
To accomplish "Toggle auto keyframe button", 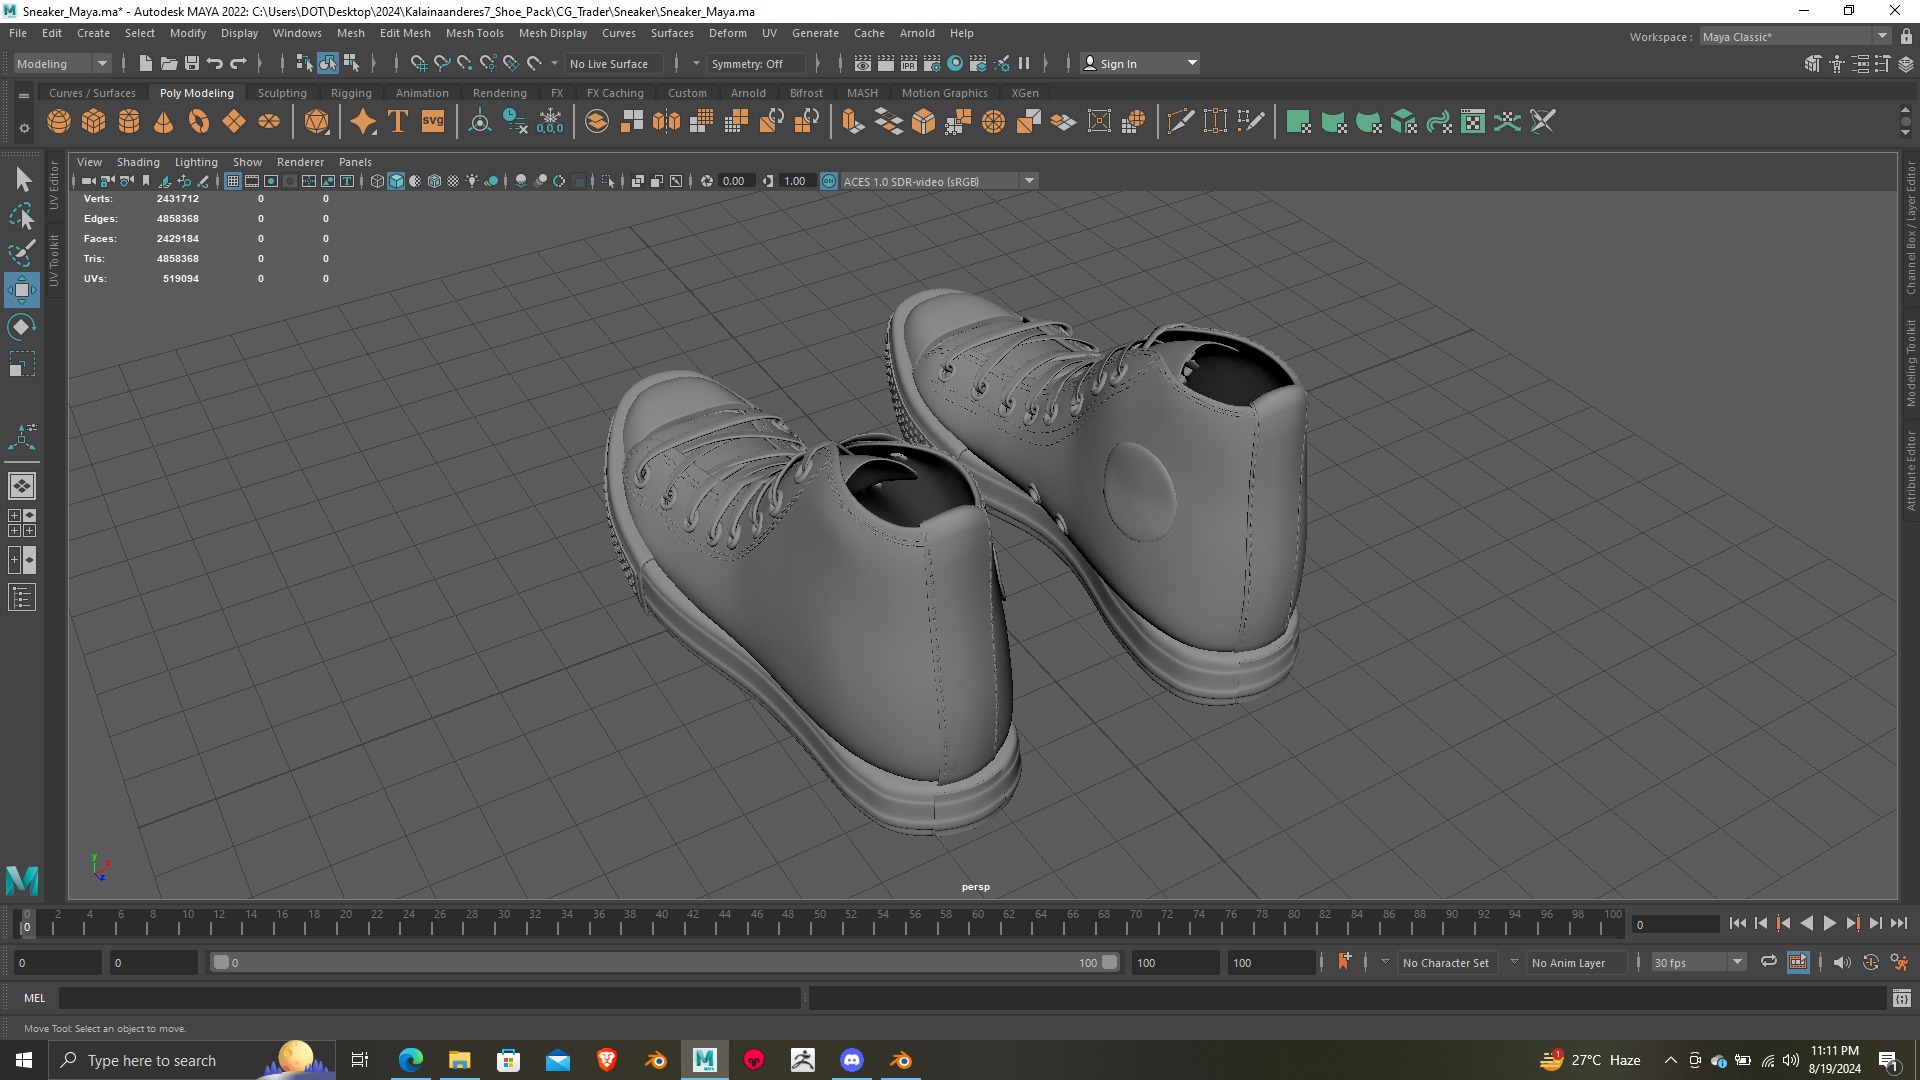I will [1871, 962].
